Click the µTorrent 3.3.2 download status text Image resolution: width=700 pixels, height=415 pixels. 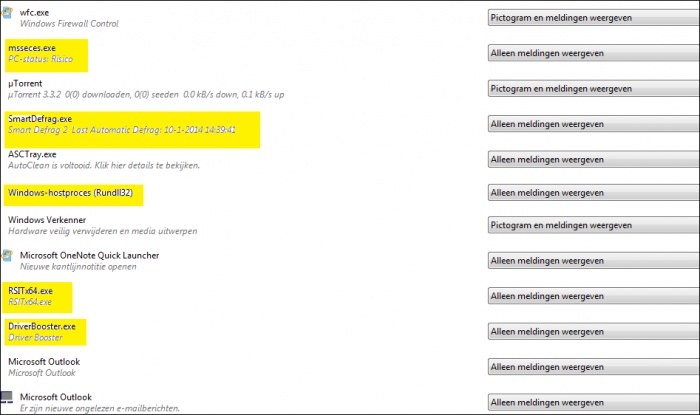click(146, 95)
